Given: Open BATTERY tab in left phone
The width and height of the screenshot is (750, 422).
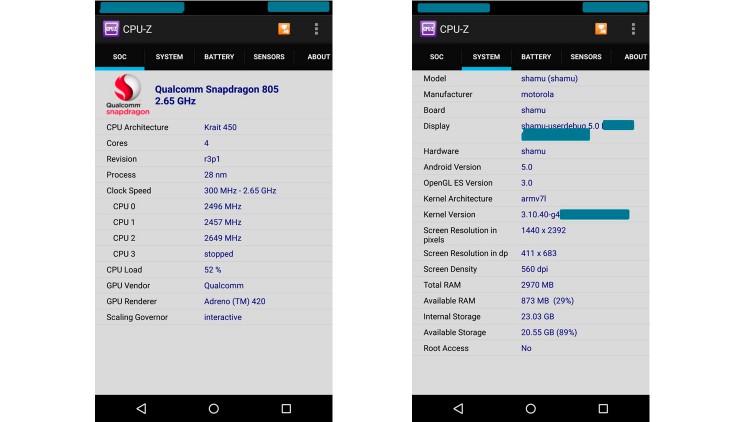Looking at the screenshot, I should coord(219,56).
